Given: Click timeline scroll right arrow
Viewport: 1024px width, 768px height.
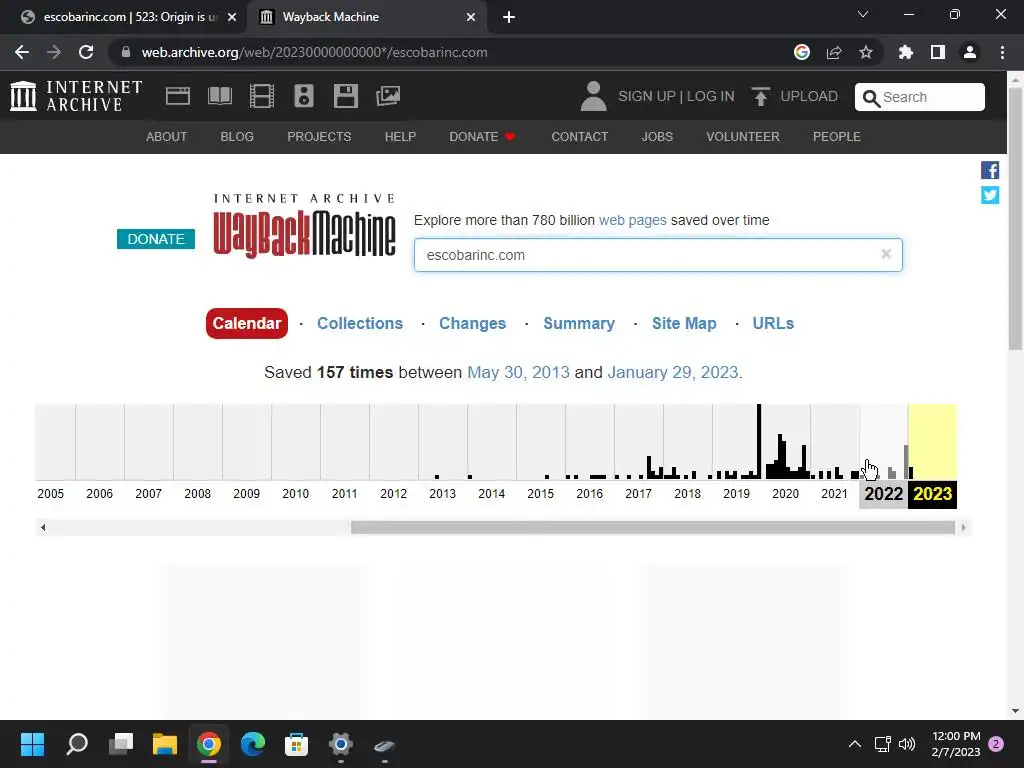Looking at the screenshot, I should point(964,527).
